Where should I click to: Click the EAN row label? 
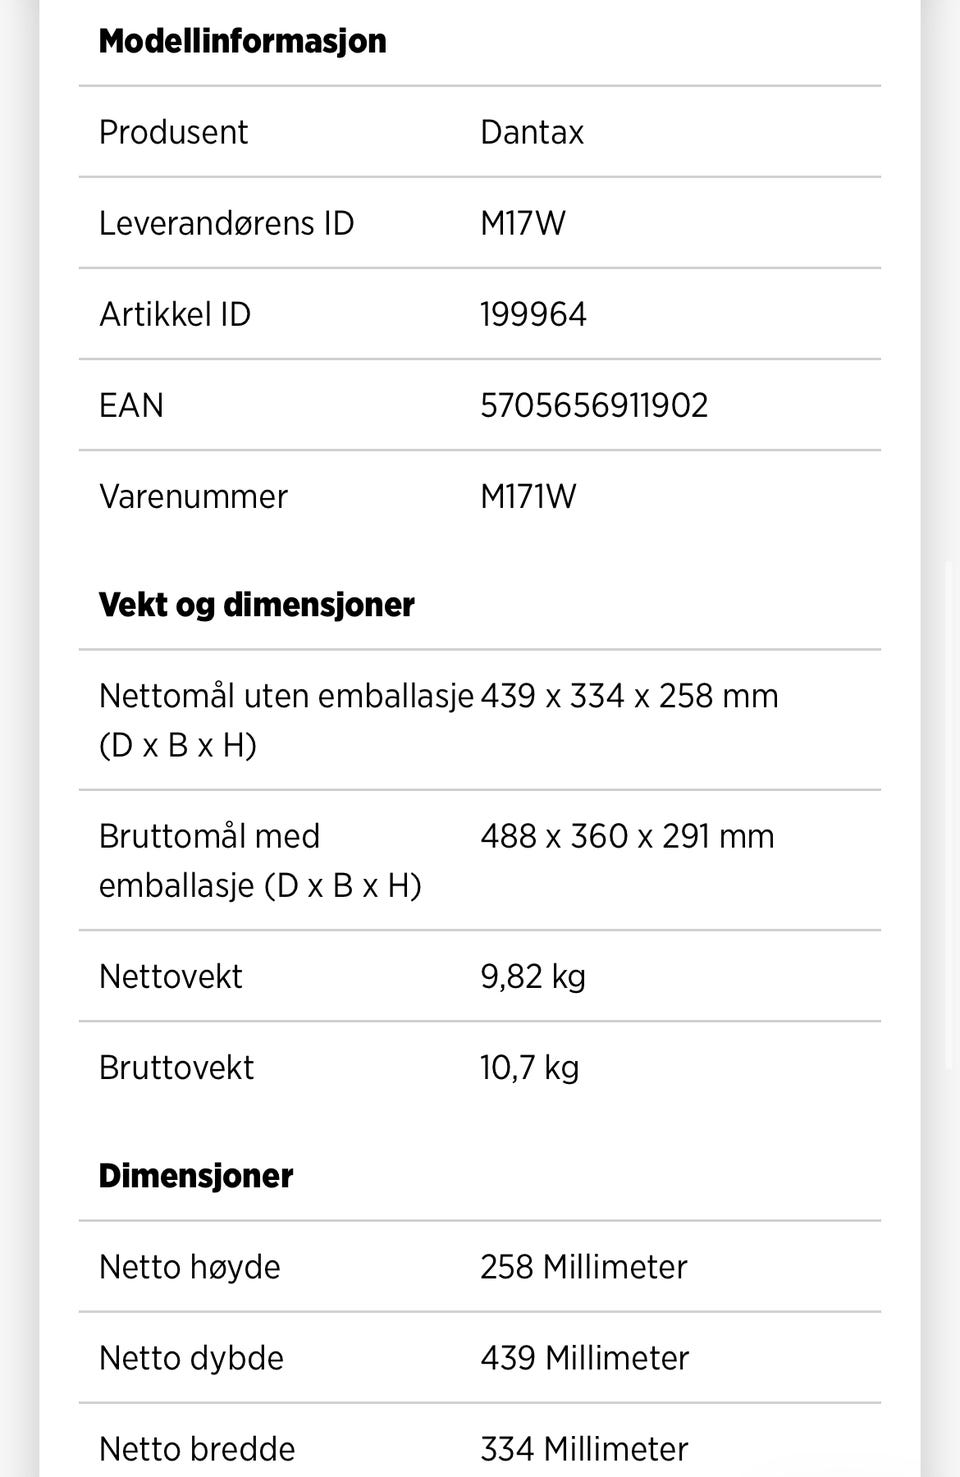(x=131, y=405)
